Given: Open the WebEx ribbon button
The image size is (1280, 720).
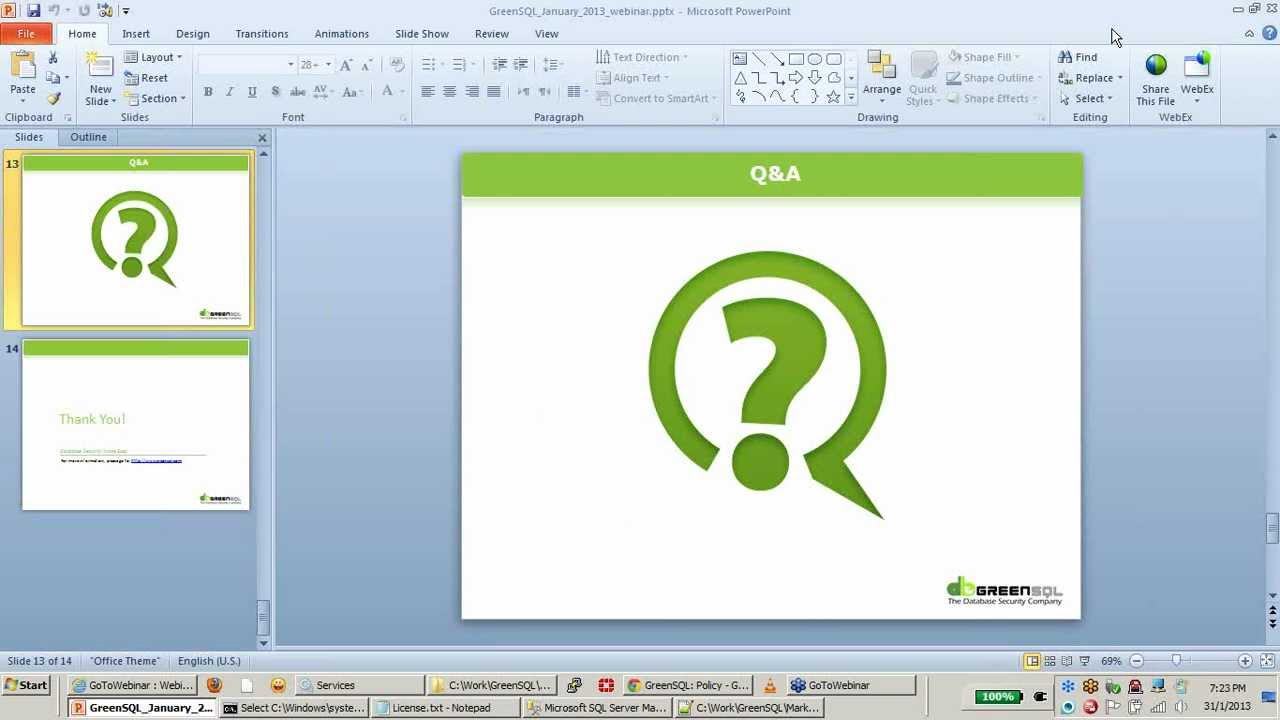Looking at the screenshot, I should 1196,78.
